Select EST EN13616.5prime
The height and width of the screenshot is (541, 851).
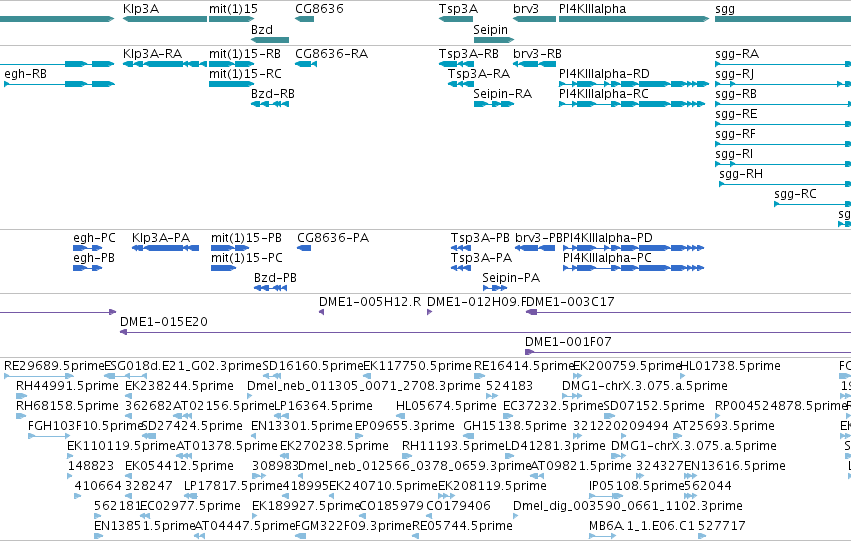690,476
